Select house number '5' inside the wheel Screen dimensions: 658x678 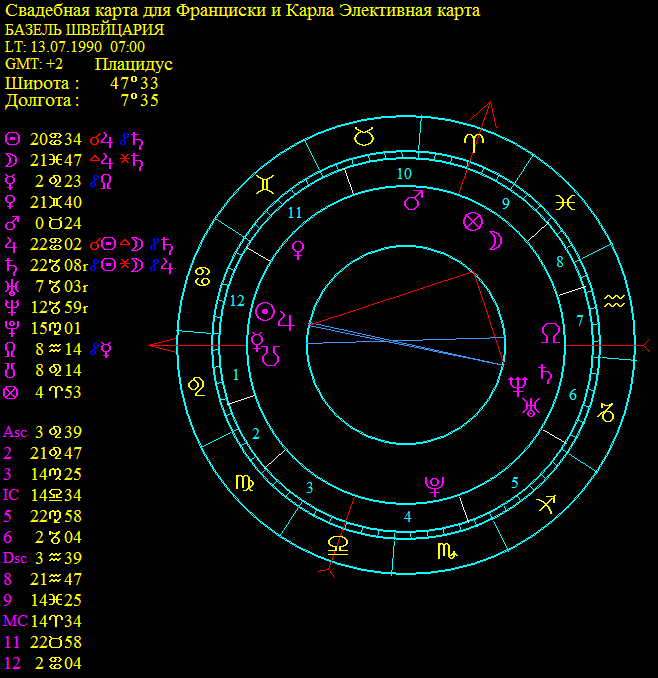(515, 483)
